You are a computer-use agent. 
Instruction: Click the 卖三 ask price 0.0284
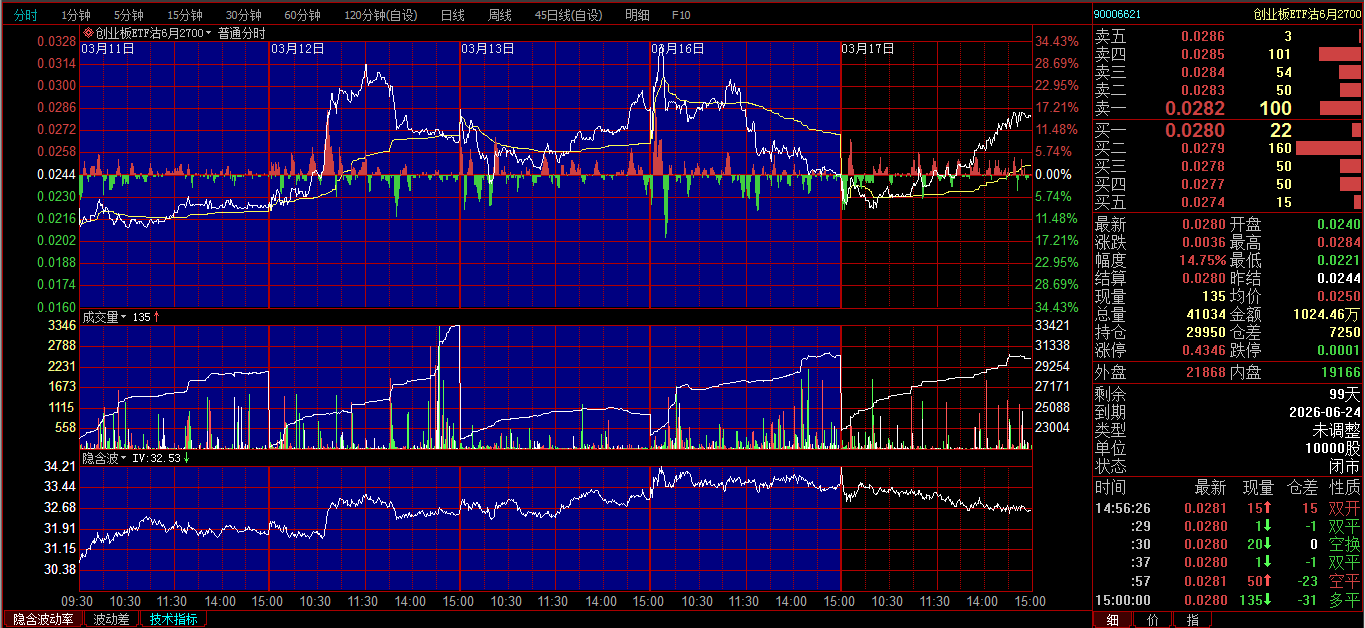1203,72
